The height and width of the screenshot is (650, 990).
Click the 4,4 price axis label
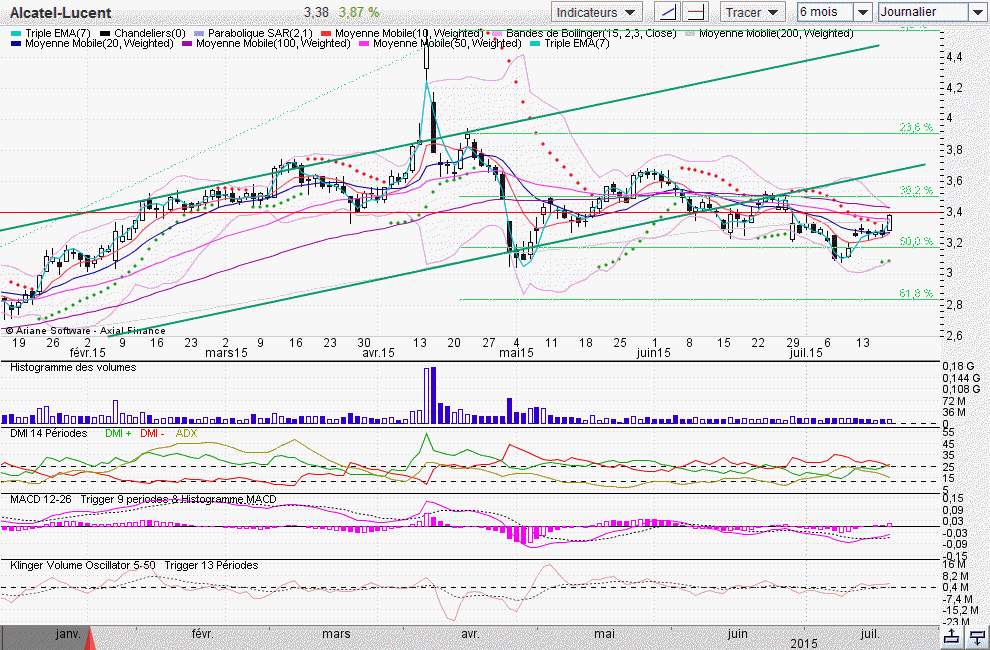click(955, 57)
